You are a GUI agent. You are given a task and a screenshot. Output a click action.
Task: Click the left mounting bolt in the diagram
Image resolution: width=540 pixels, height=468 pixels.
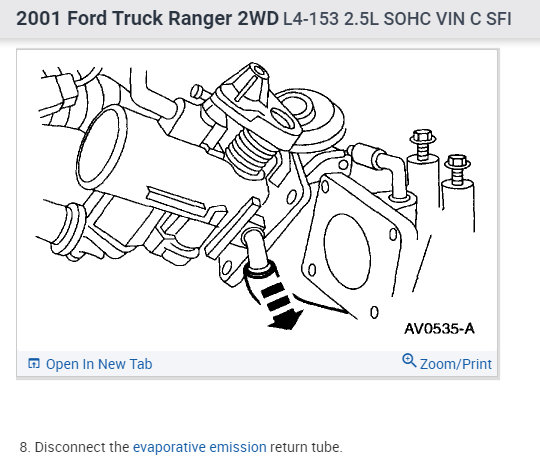(x=423, y=145)
